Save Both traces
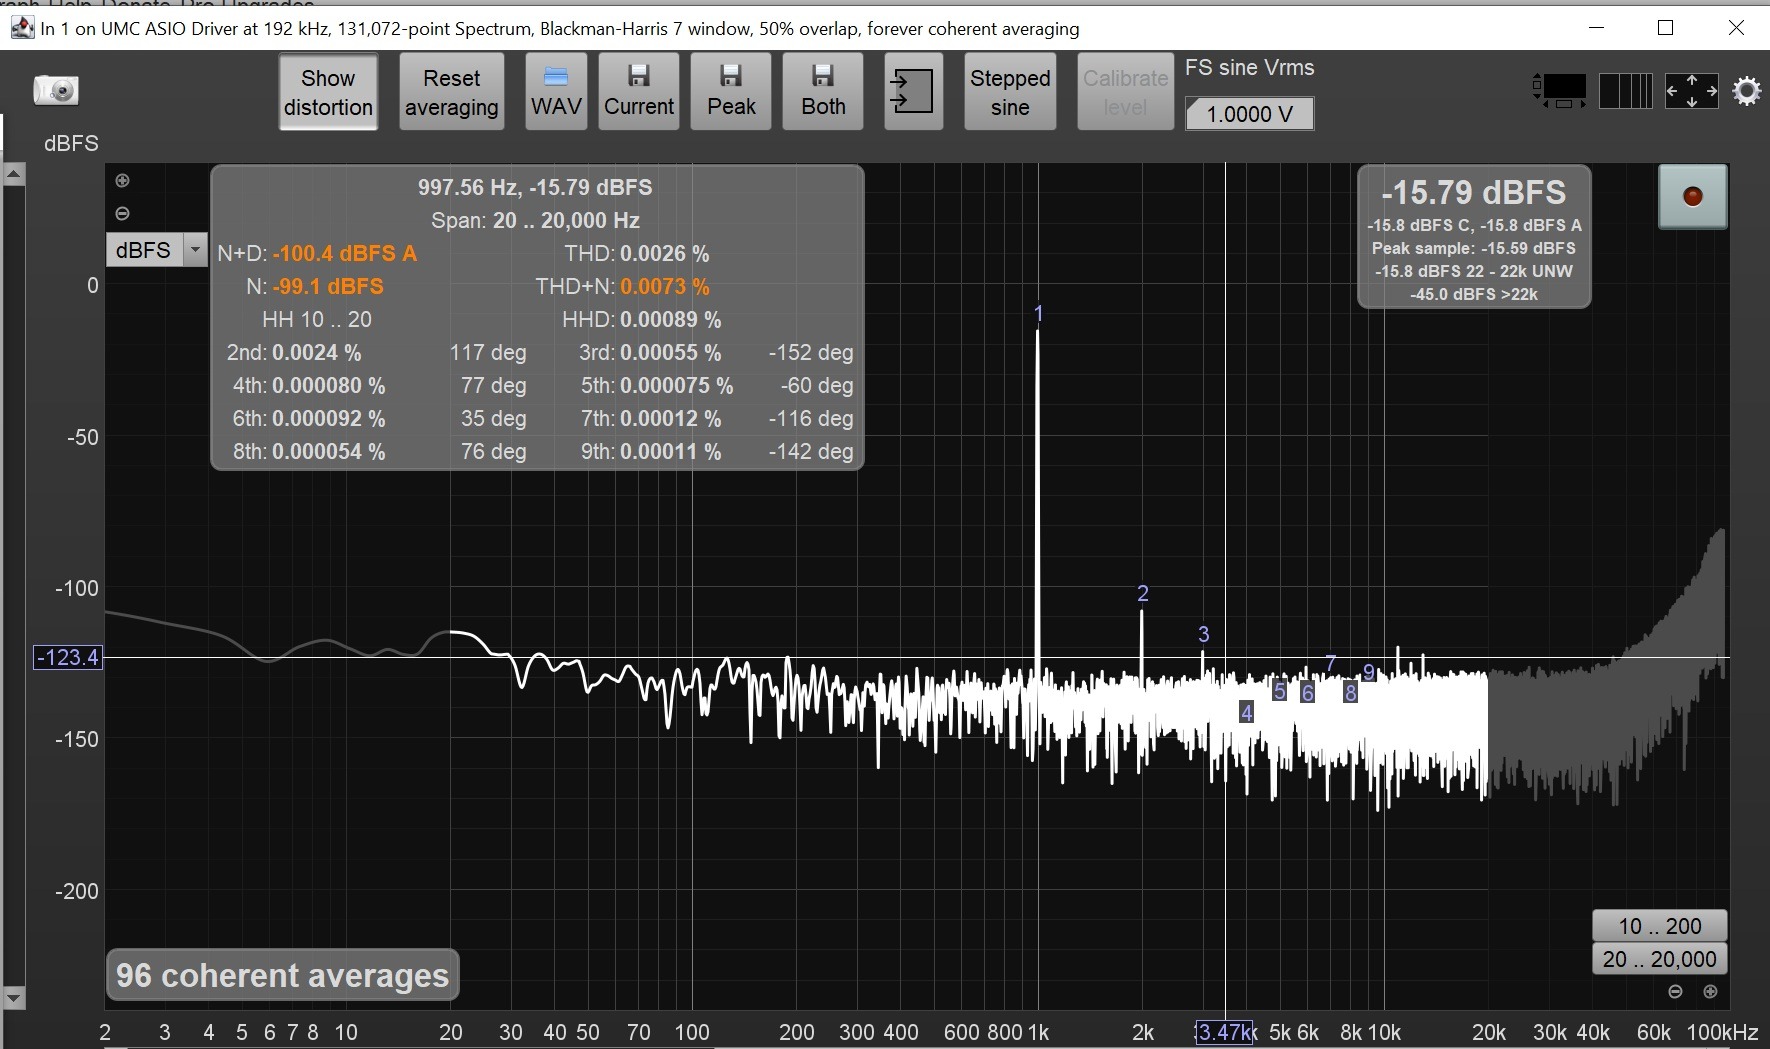Image resolution: width=1770 pixels, height=1049 pixels. pyautogui.click(x=823, y=92)
